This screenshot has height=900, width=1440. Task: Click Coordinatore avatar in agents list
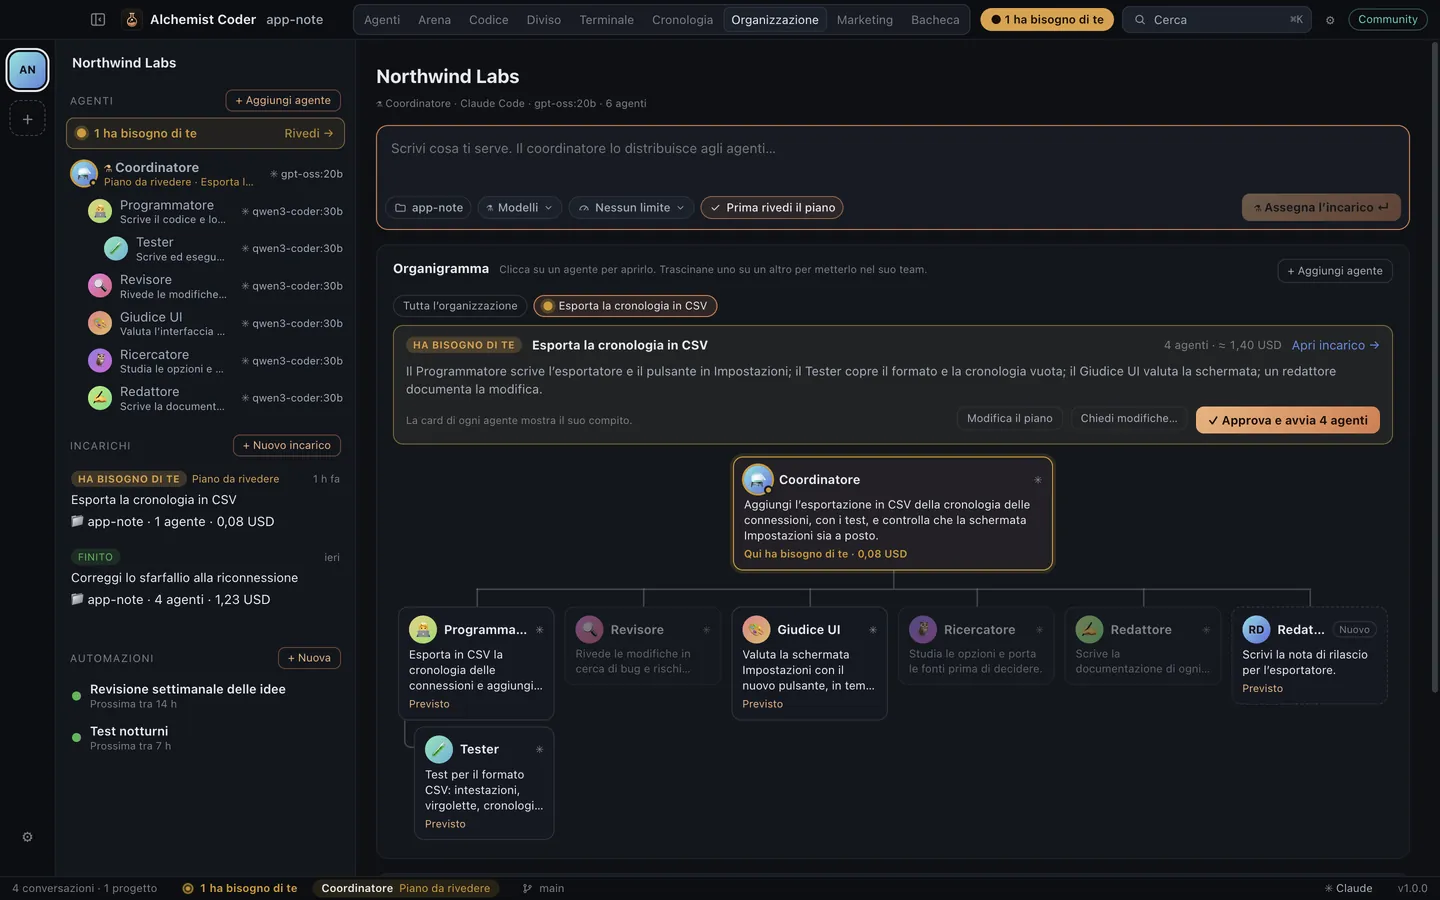pos(83,174)
